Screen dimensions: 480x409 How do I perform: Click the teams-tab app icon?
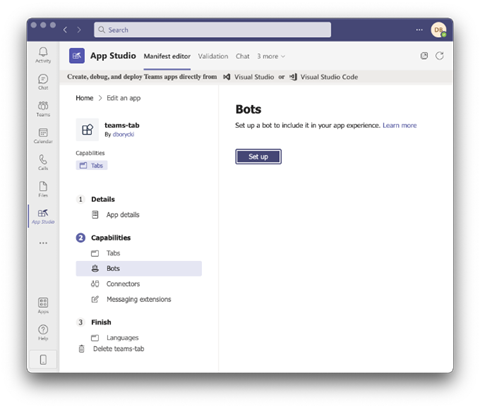pyautogui.click(x=87, y=129)
